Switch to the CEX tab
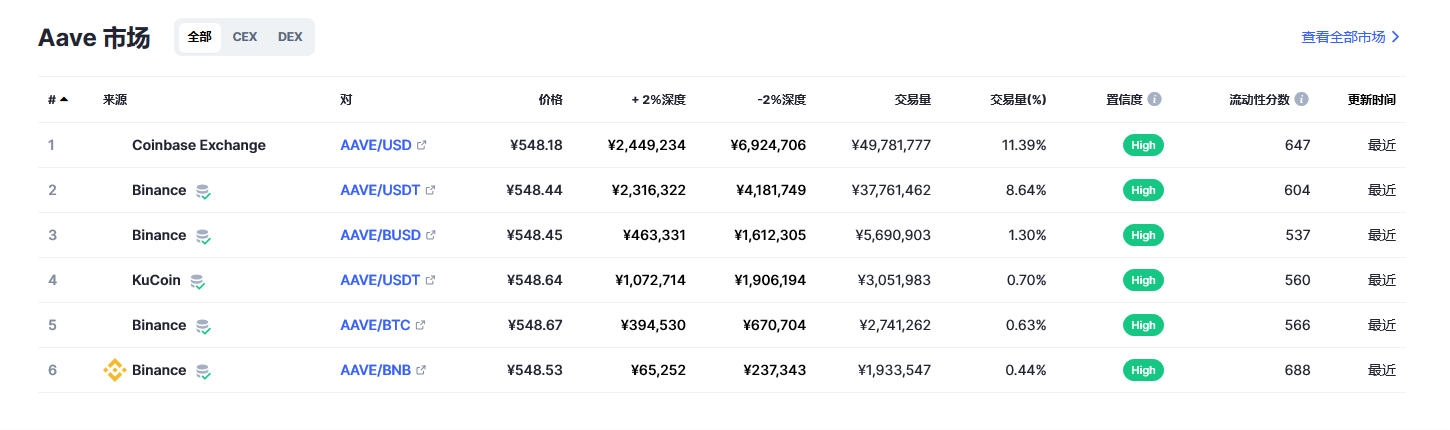The width and height of the screenshot is (1450, 430). (x=245, y=37)
